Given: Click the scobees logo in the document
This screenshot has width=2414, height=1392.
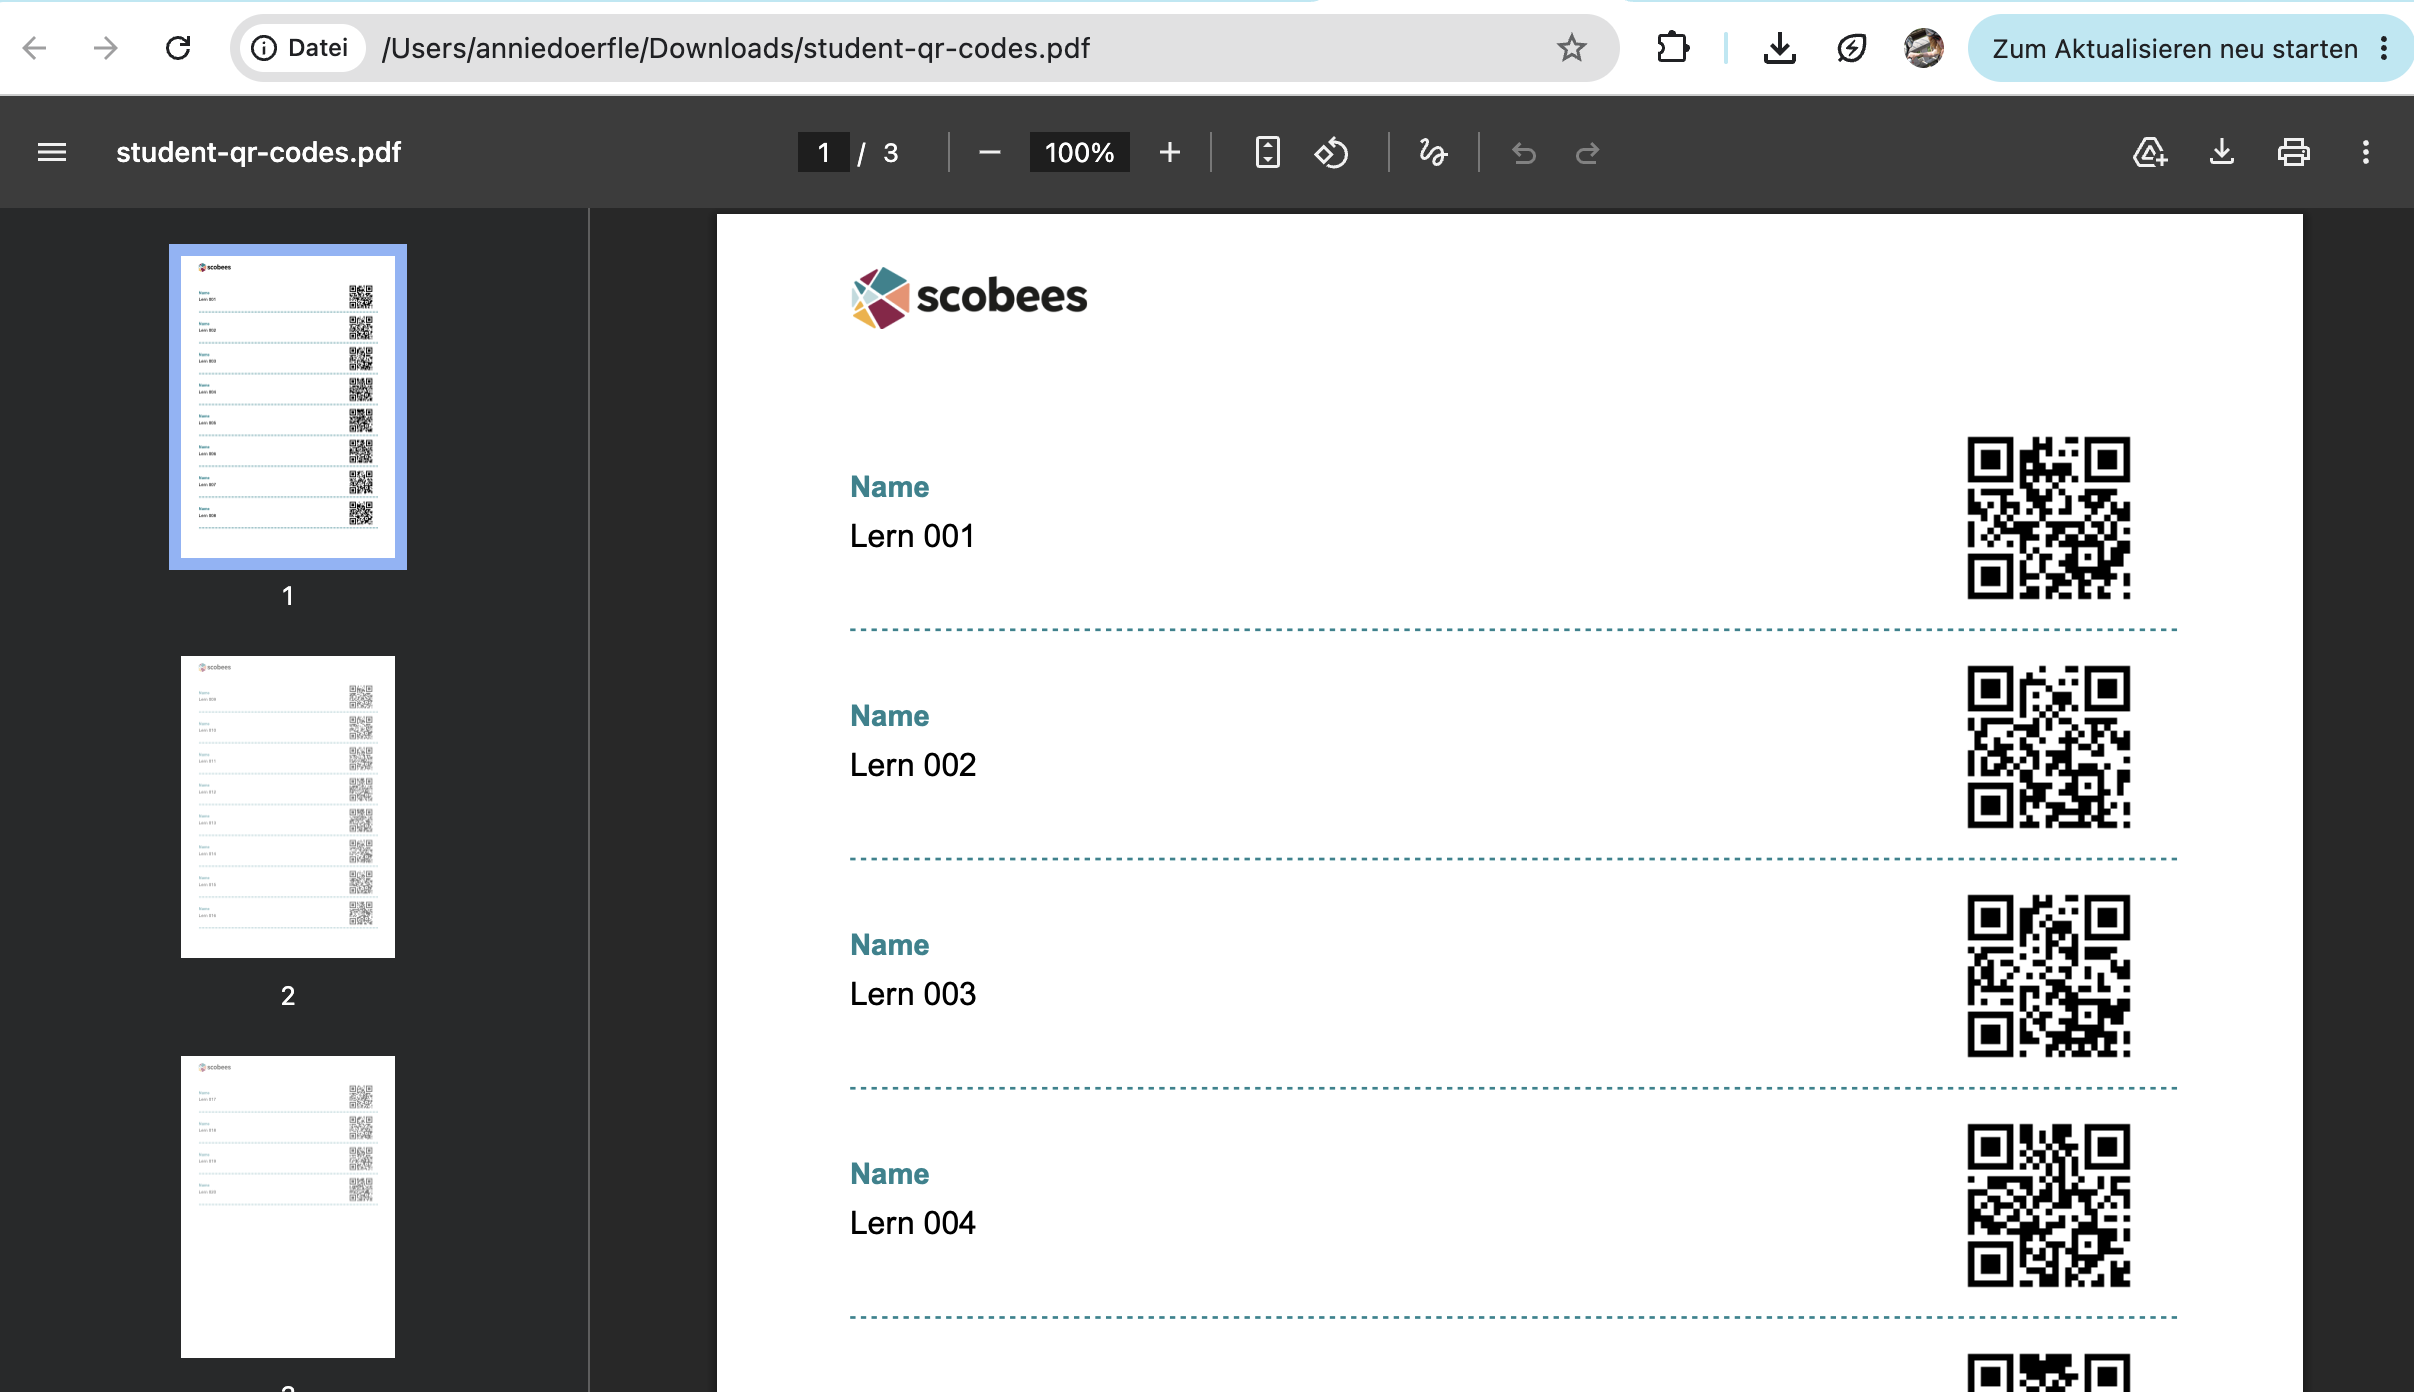Looking at the screenshot, I should click(969, 297).
